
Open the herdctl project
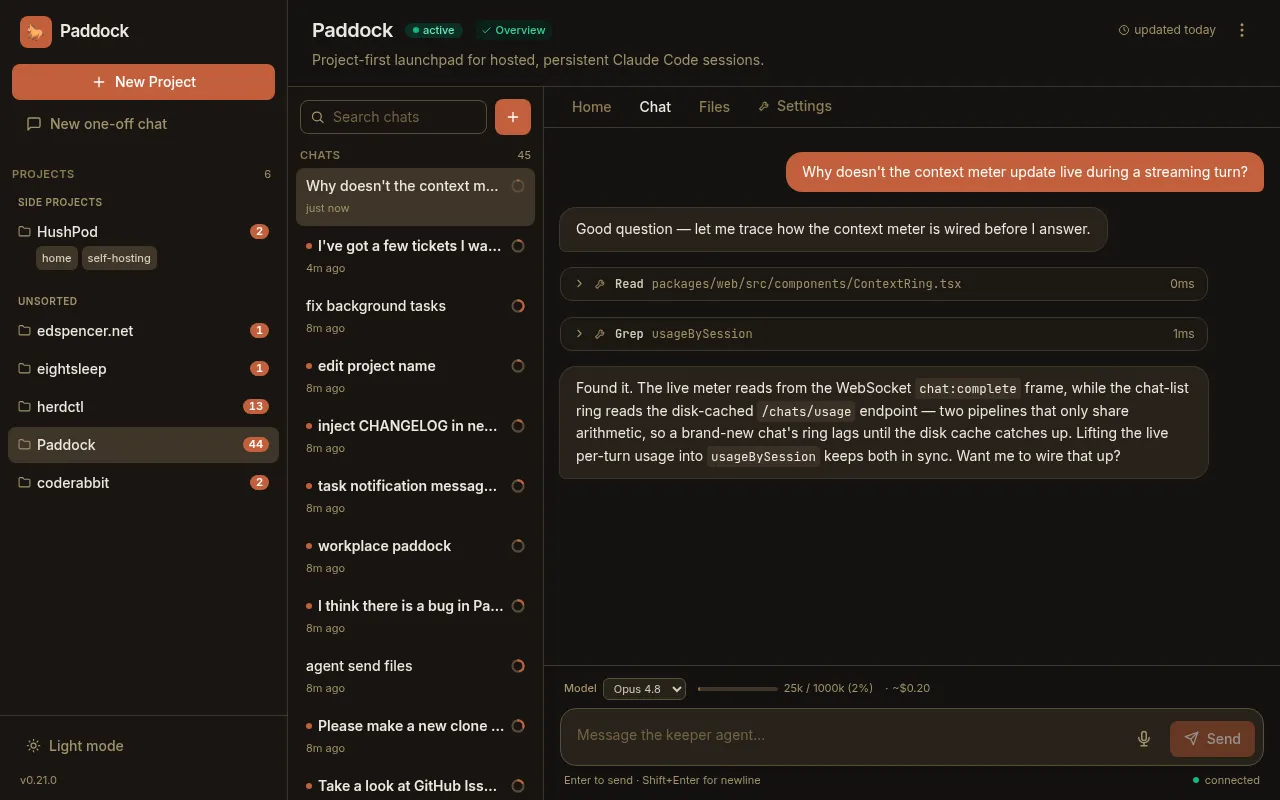(143, 407)
